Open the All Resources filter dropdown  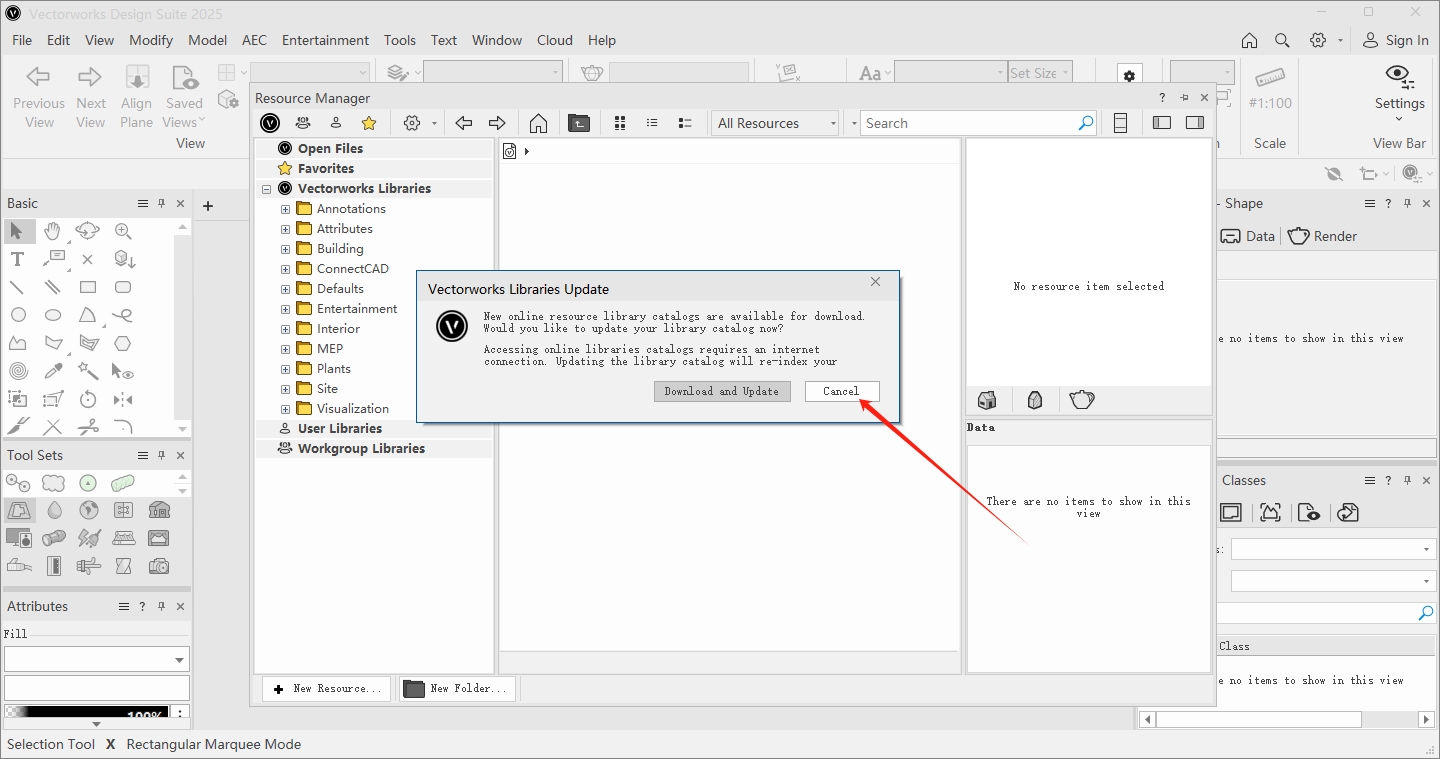(x=776, y=123)
